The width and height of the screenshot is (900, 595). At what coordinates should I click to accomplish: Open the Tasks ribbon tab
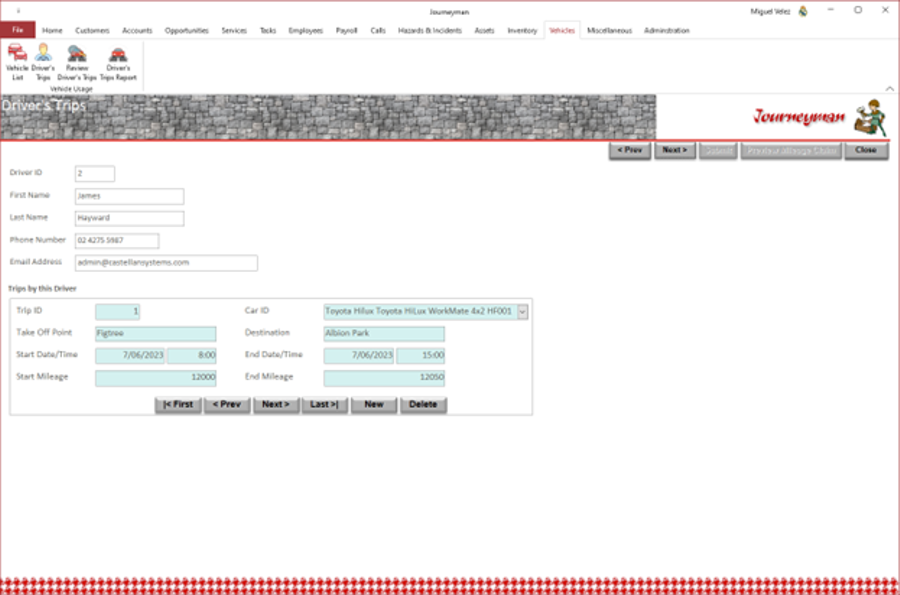[268, 30]
